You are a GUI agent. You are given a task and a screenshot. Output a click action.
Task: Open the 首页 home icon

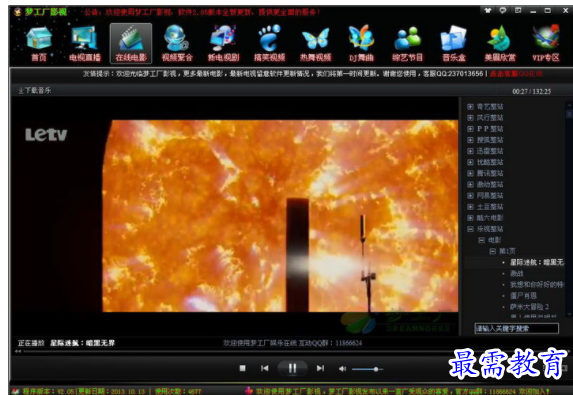pyautogui.click(x=38, y=43)
